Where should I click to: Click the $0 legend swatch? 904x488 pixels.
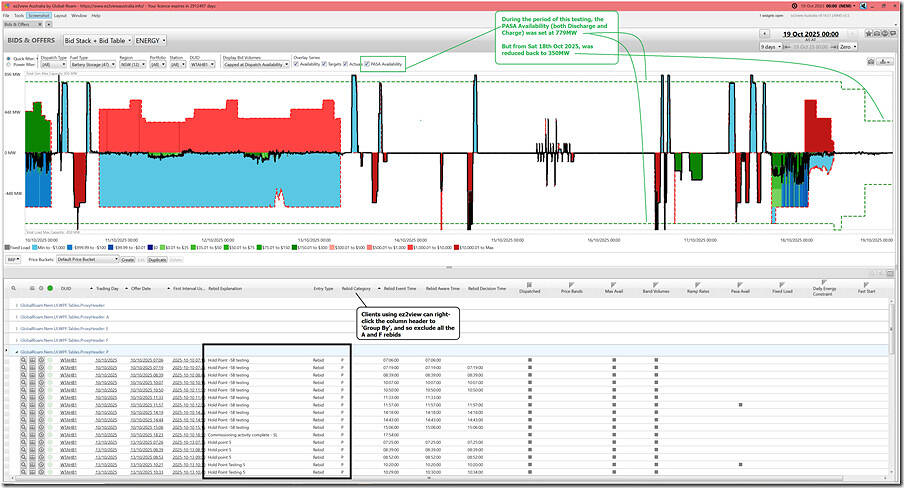(150, 247)
